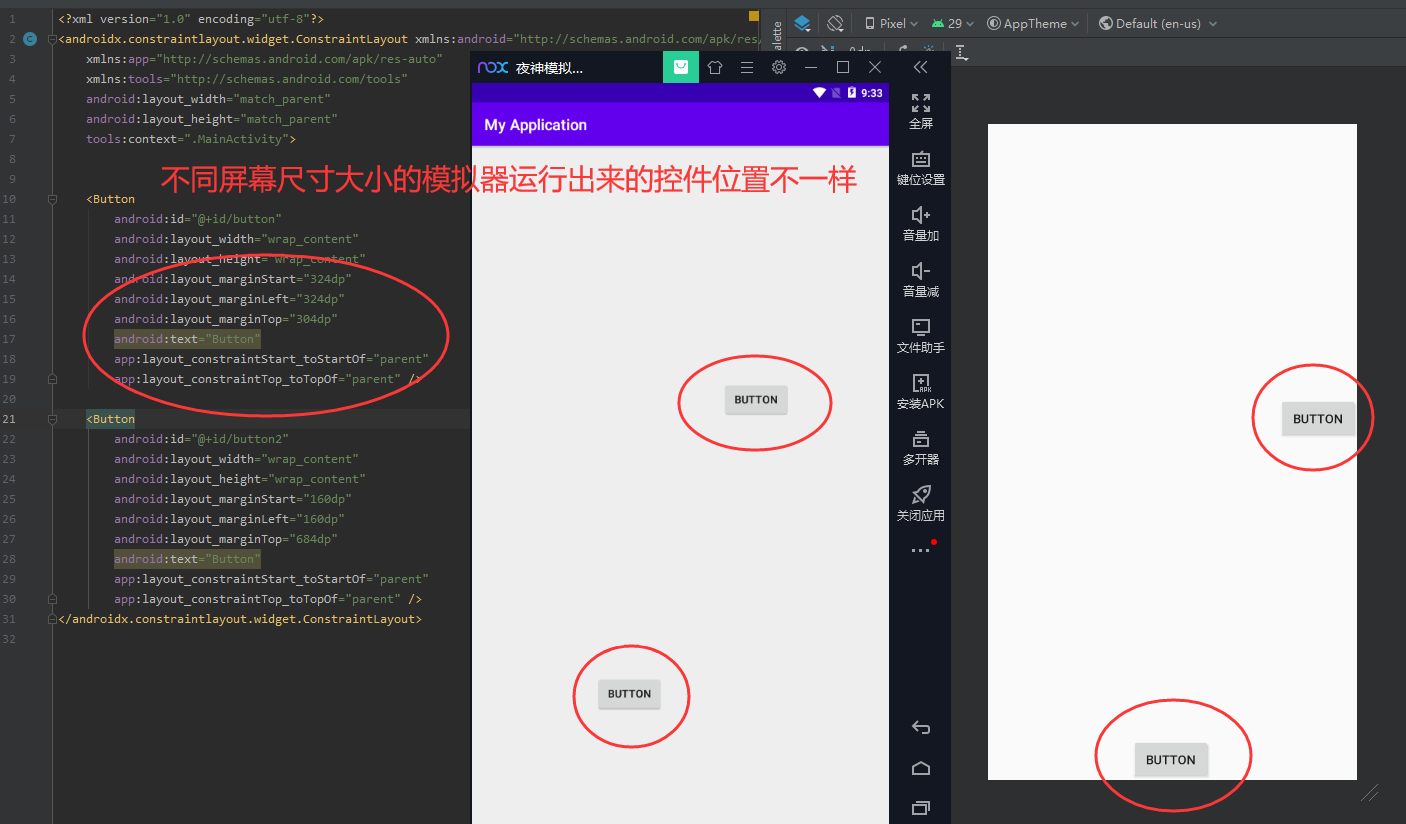This screenshot has width=1406, height=824.
Task: Click tools:context=".MainActivity" on line 7
Action: coord(187,139)
